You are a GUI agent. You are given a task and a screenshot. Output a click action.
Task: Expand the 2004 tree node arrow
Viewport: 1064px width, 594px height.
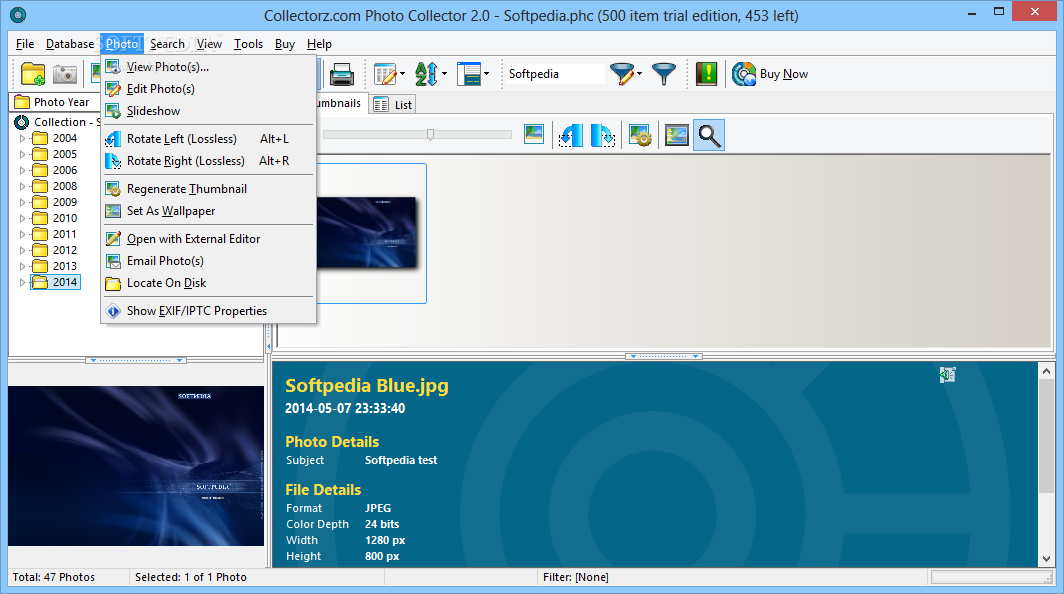pos(22,138)
